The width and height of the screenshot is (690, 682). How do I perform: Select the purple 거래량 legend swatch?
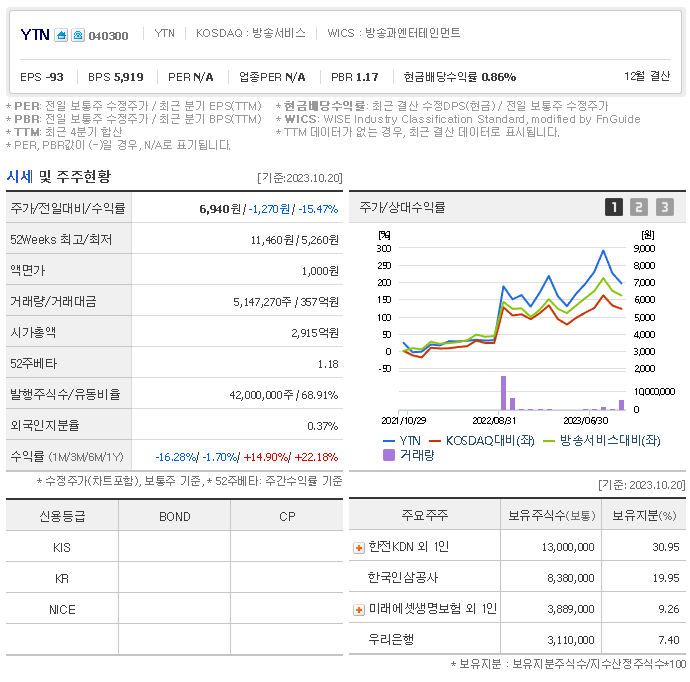(389, 455)
